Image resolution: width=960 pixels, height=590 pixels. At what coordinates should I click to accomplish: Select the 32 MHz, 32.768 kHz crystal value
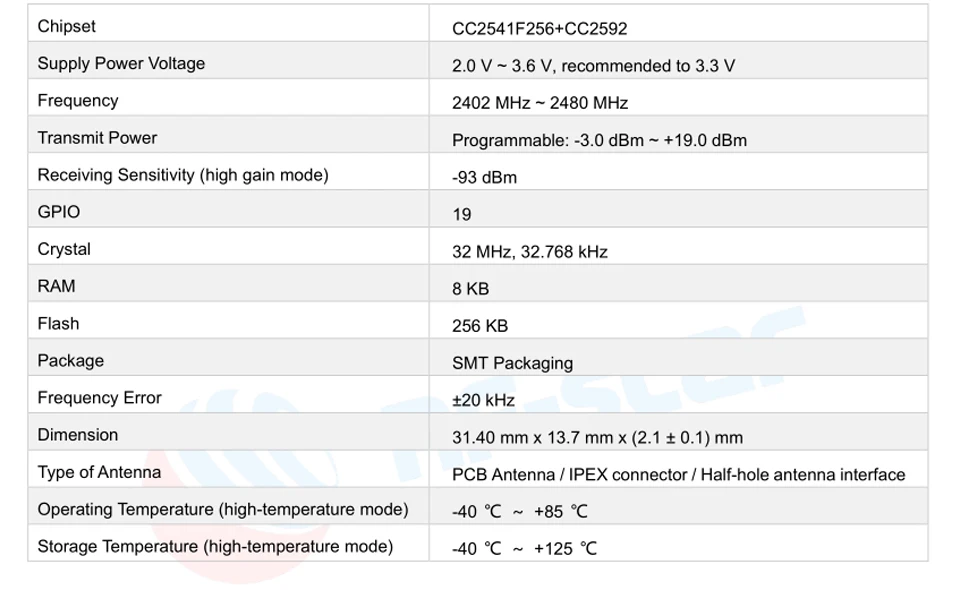pos(530,252)
